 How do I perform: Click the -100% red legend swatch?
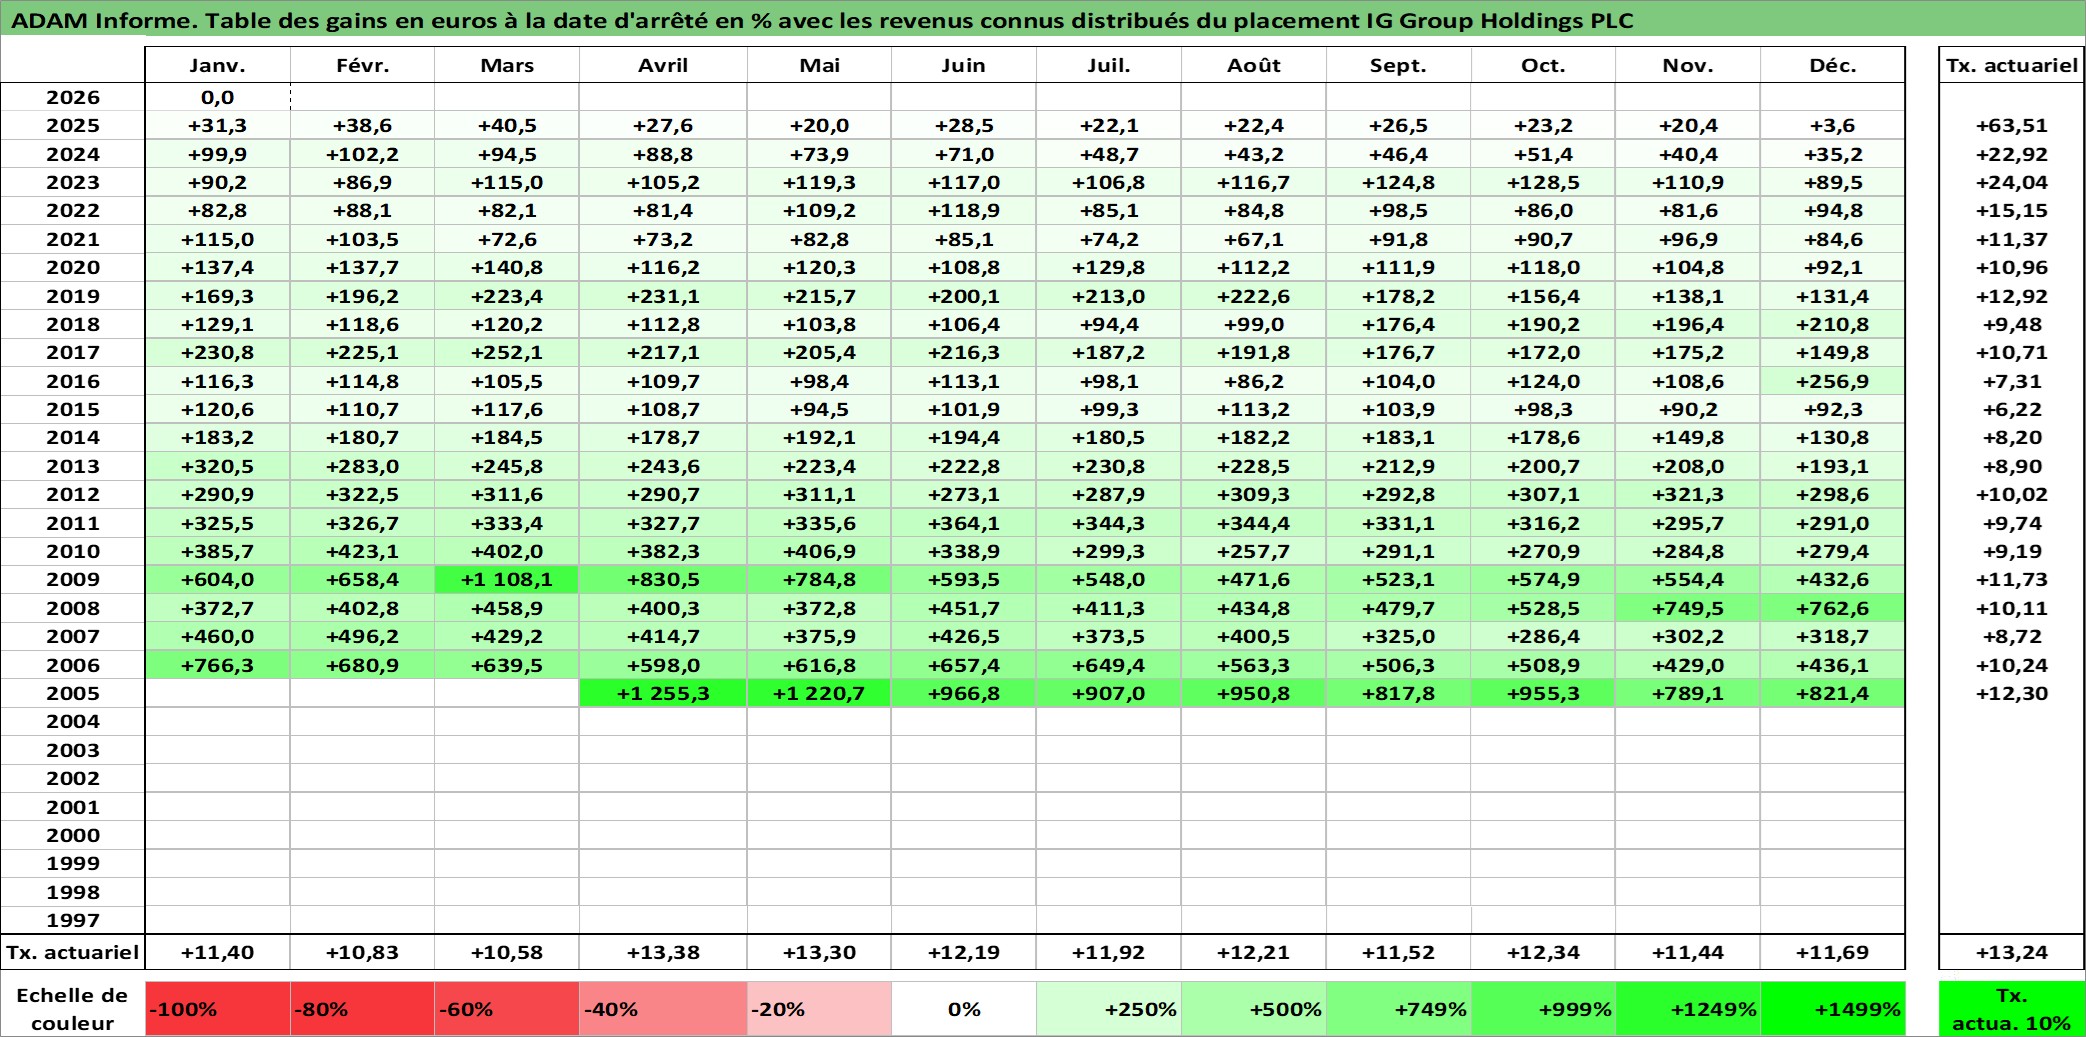[218, 1009]
